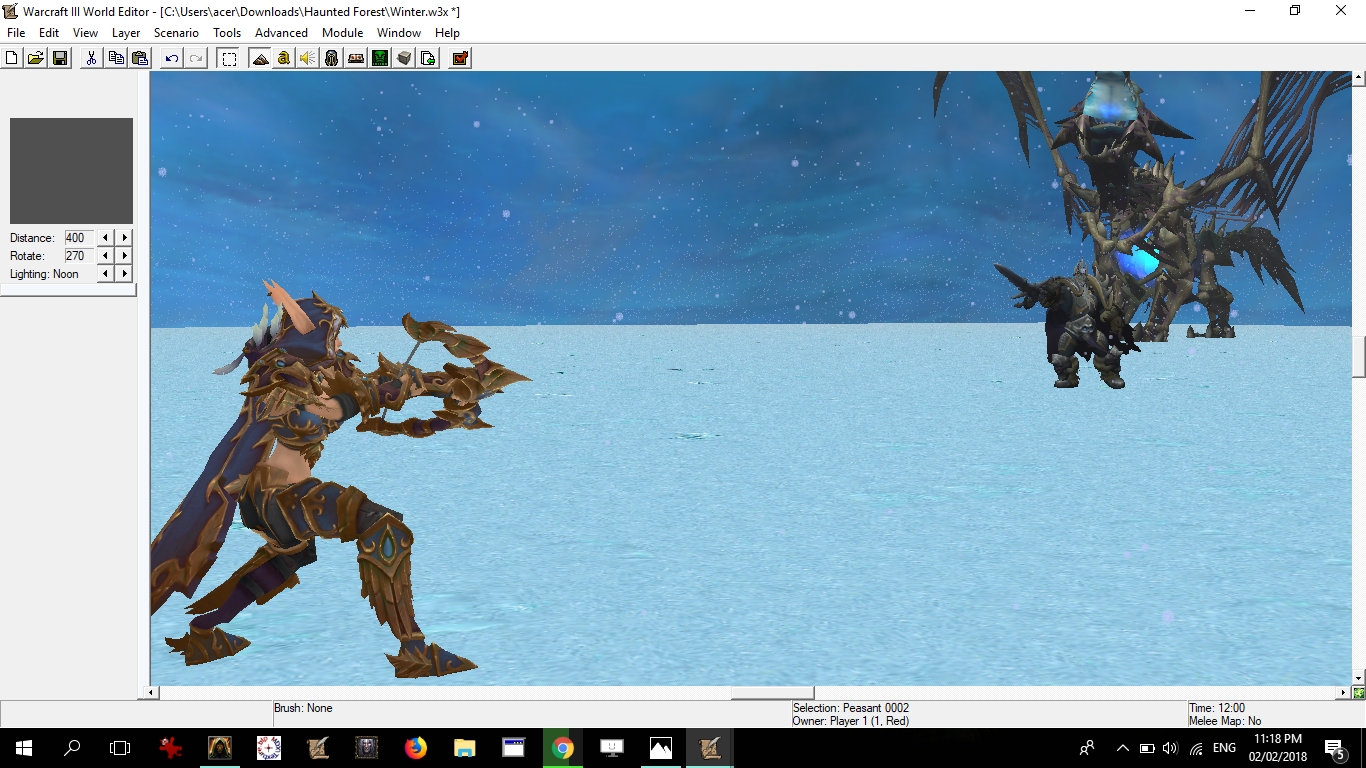Click the taskbar clock showing 11:18 PM
This screenshot has width=1366, height=768.
pyautogui.click(x=1277, y=748)
